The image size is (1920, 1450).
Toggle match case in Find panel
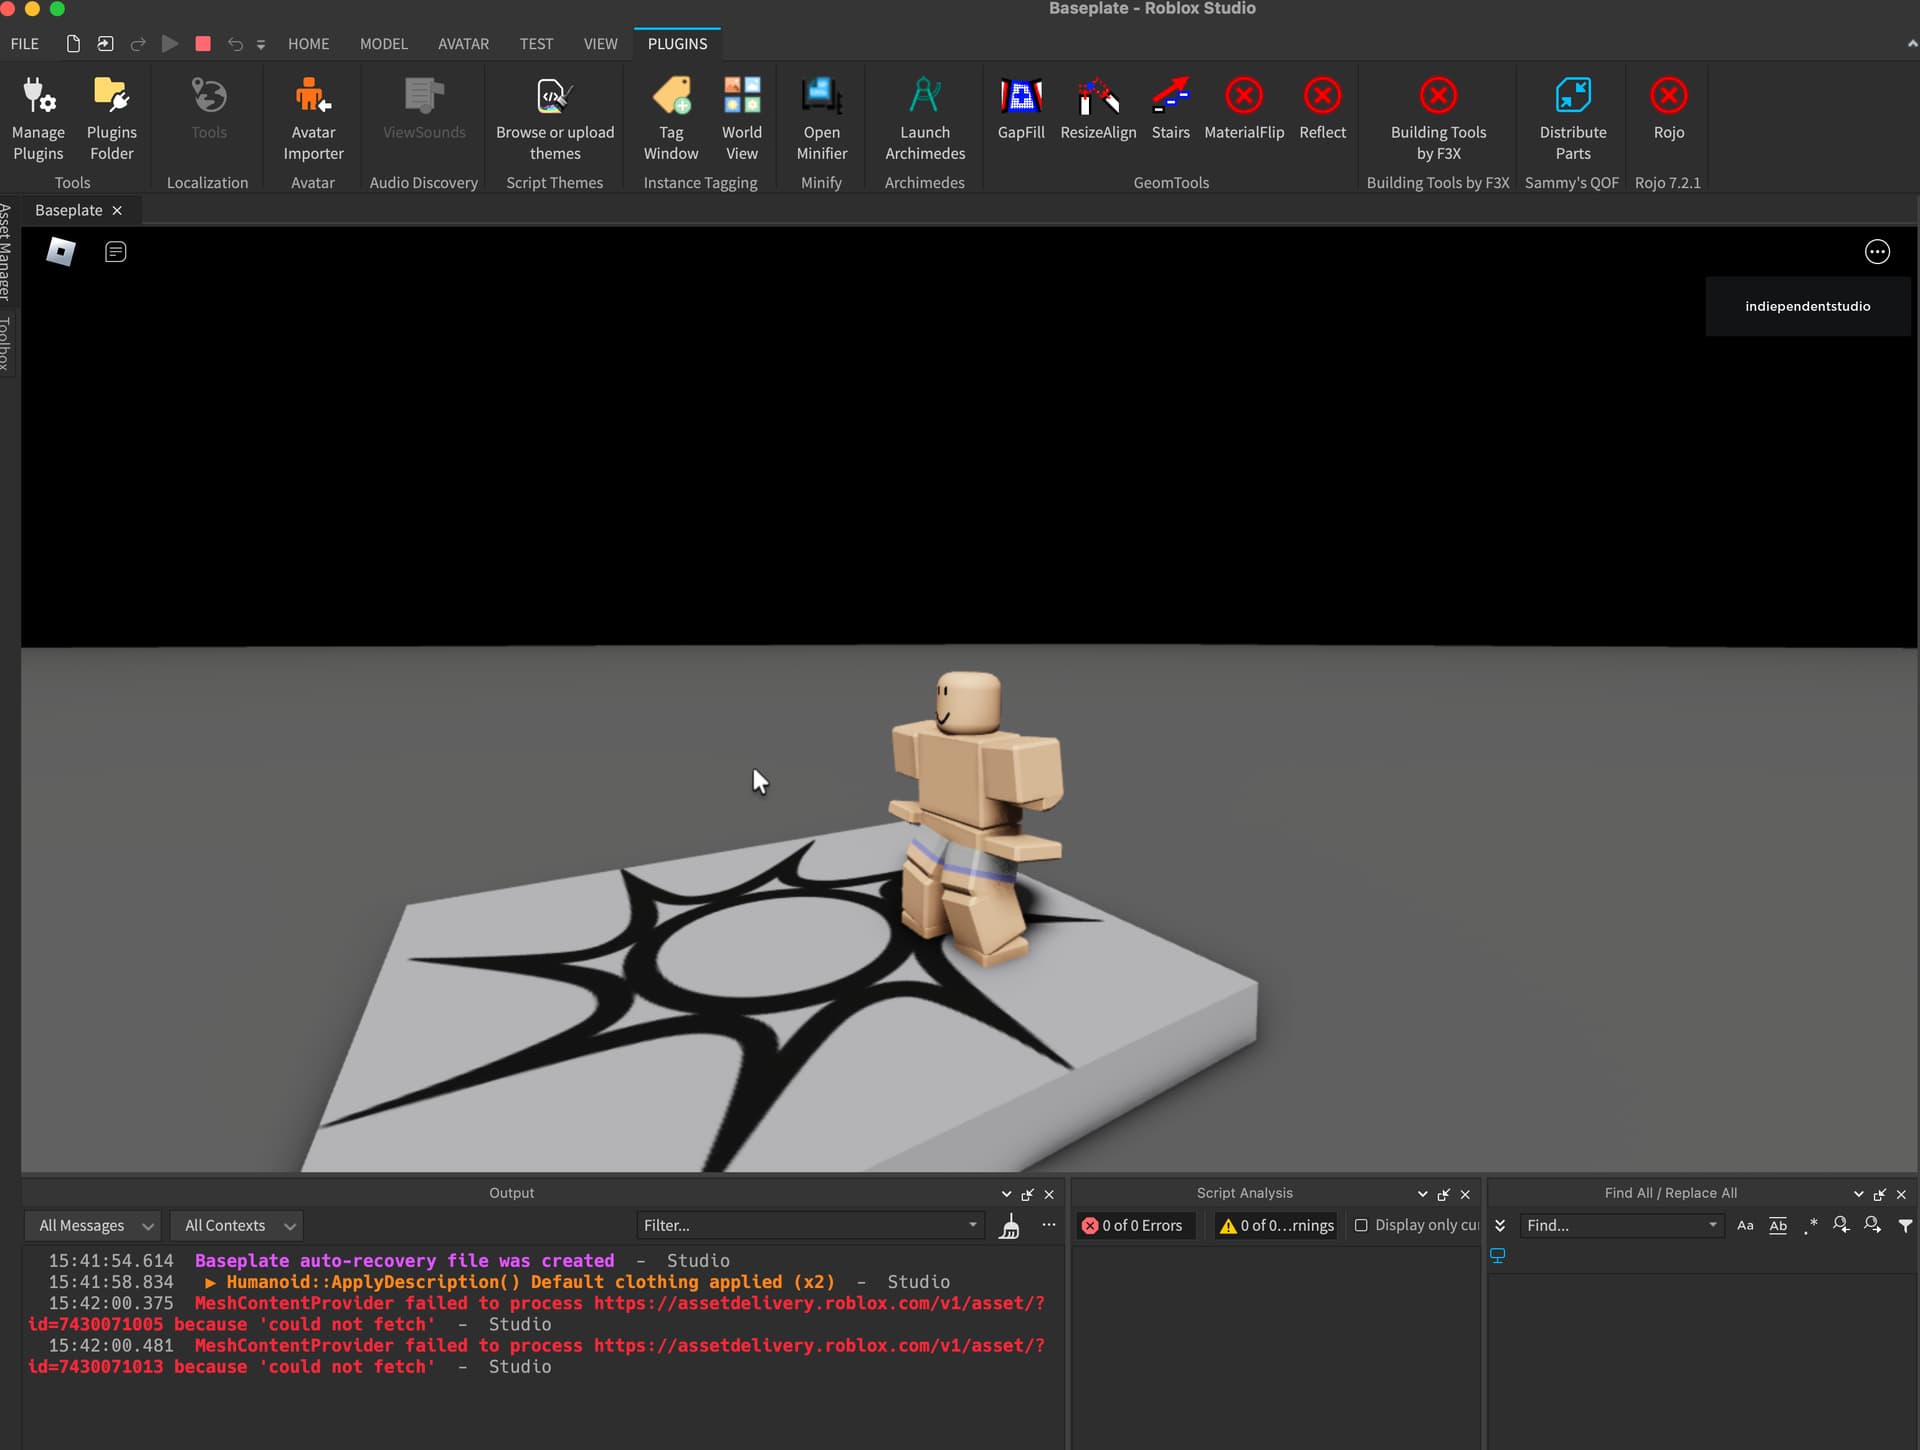point(1744,1224)
